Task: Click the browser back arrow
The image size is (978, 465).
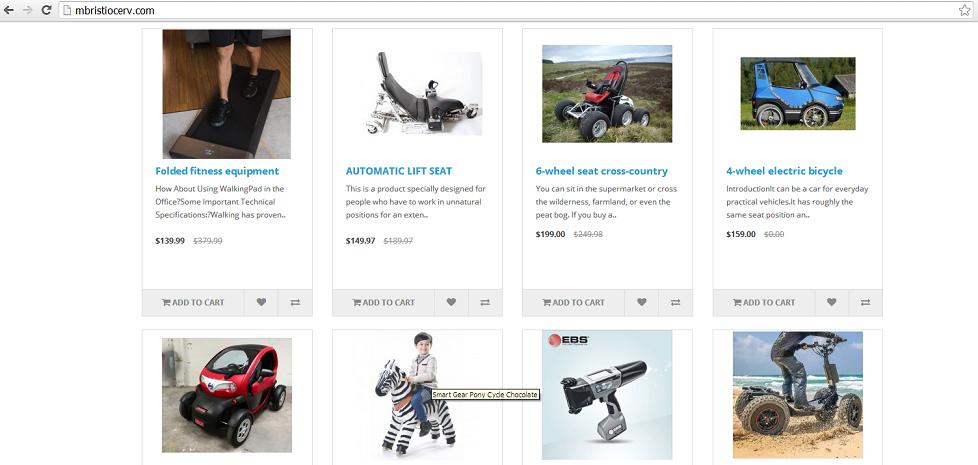Action: (9, 10)
